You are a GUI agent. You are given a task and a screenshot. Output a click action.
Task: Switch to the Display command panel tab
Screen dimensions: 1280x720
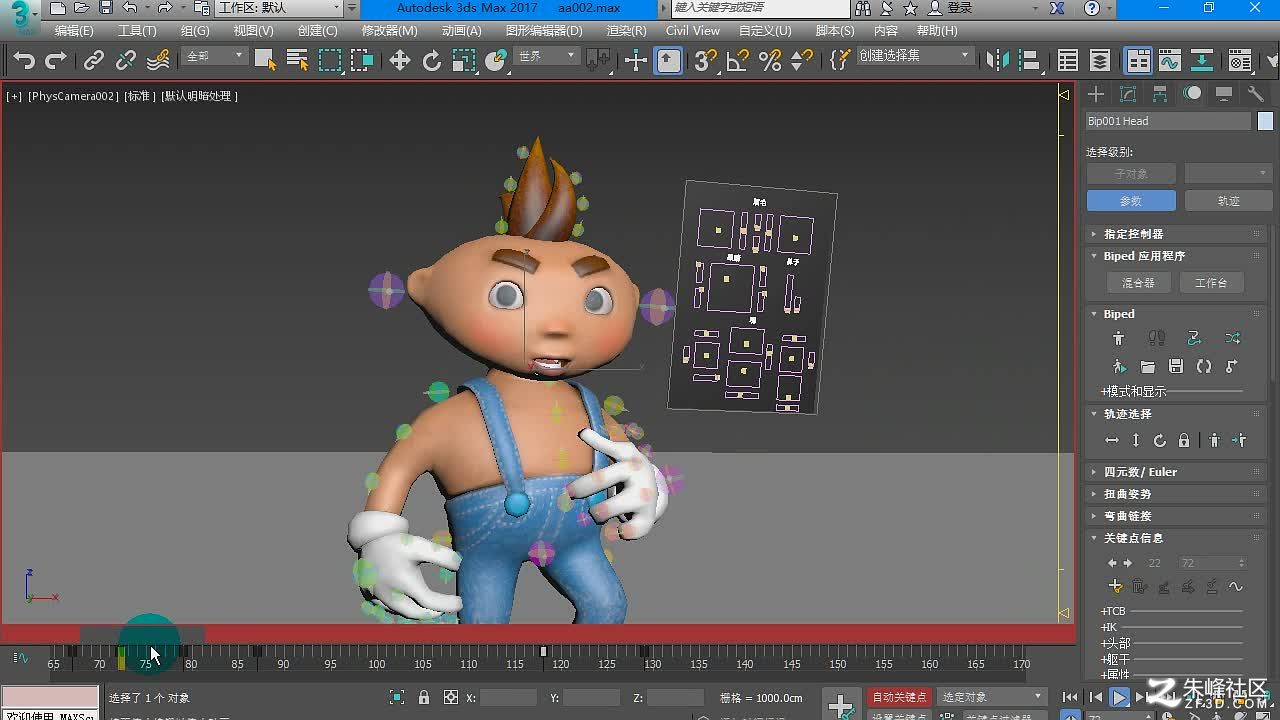tap(1223, 94)
